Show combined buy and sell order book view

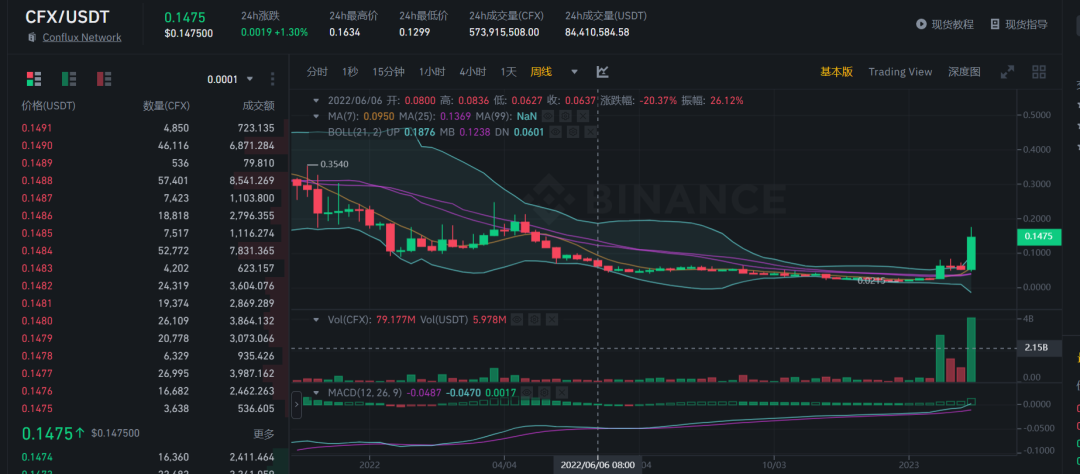(x=34, y=79)
